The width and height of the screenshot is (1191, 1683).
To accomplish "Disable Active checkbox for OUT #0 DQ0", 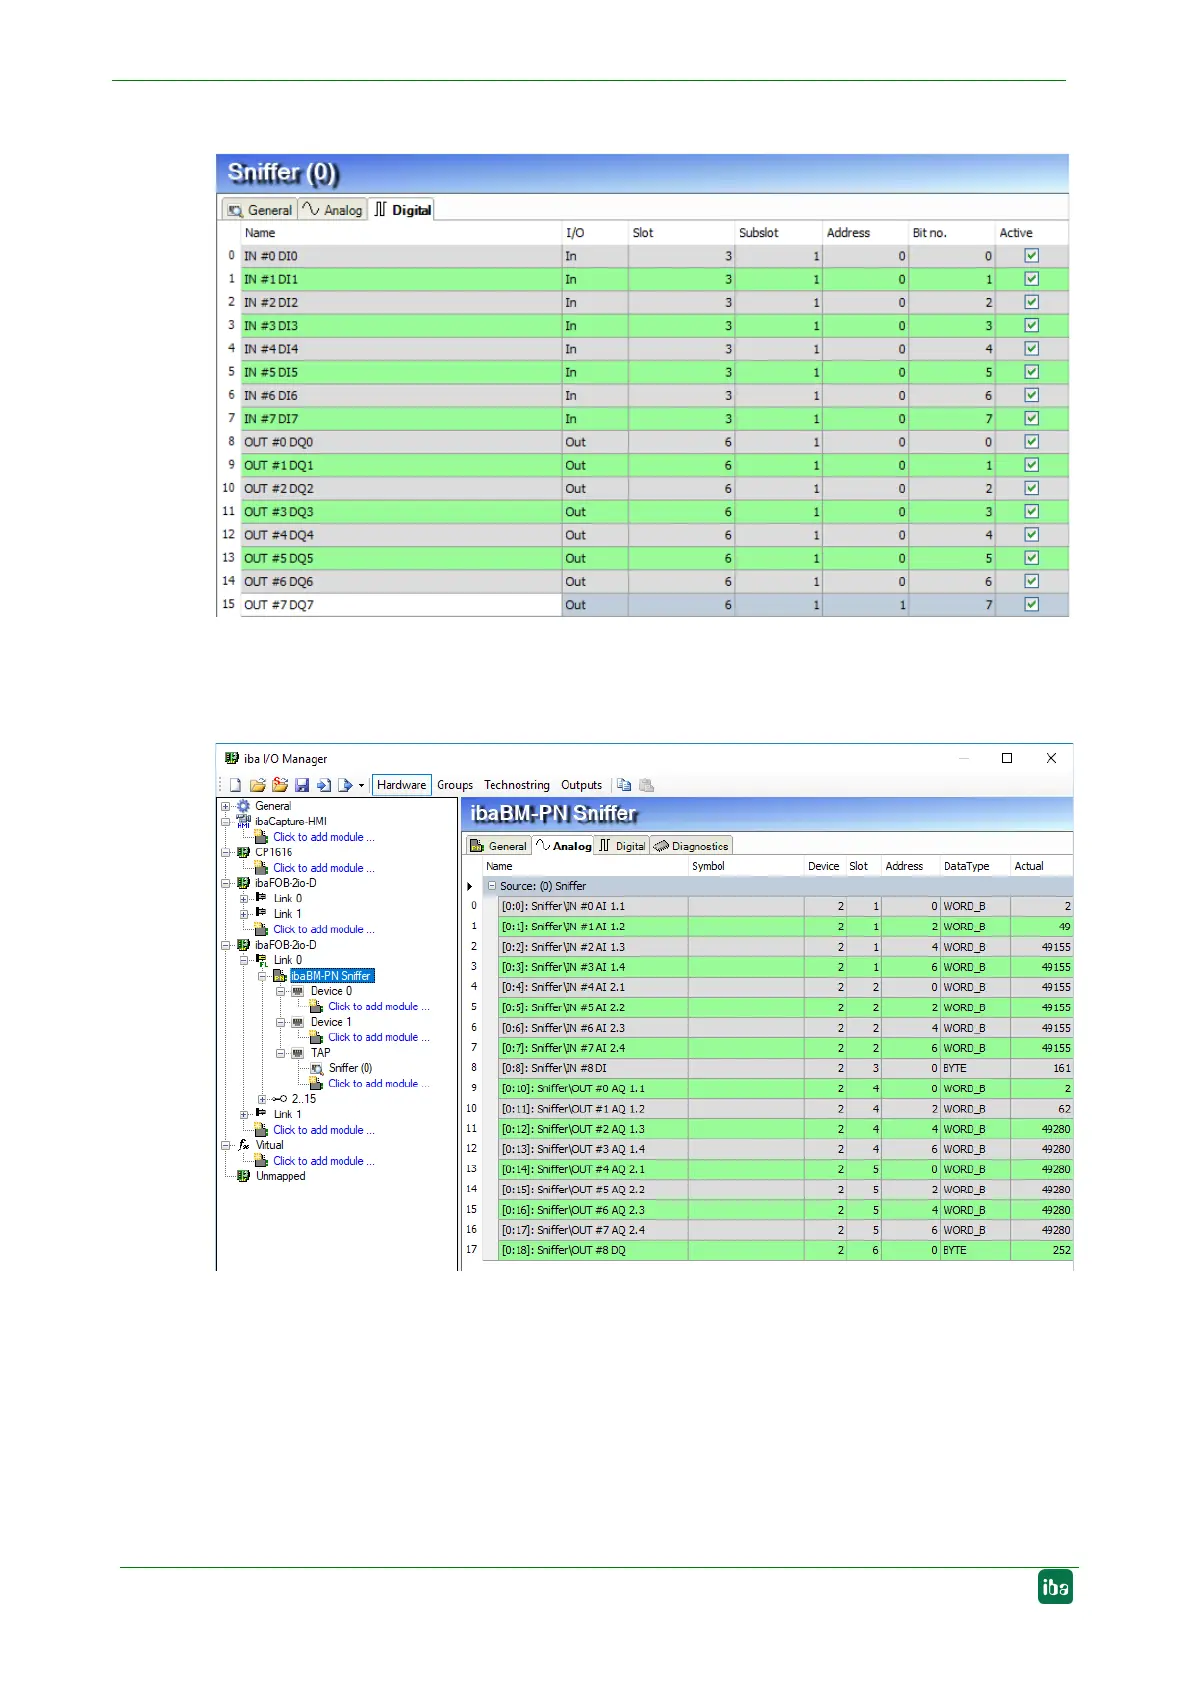I will pos(1031,442).
